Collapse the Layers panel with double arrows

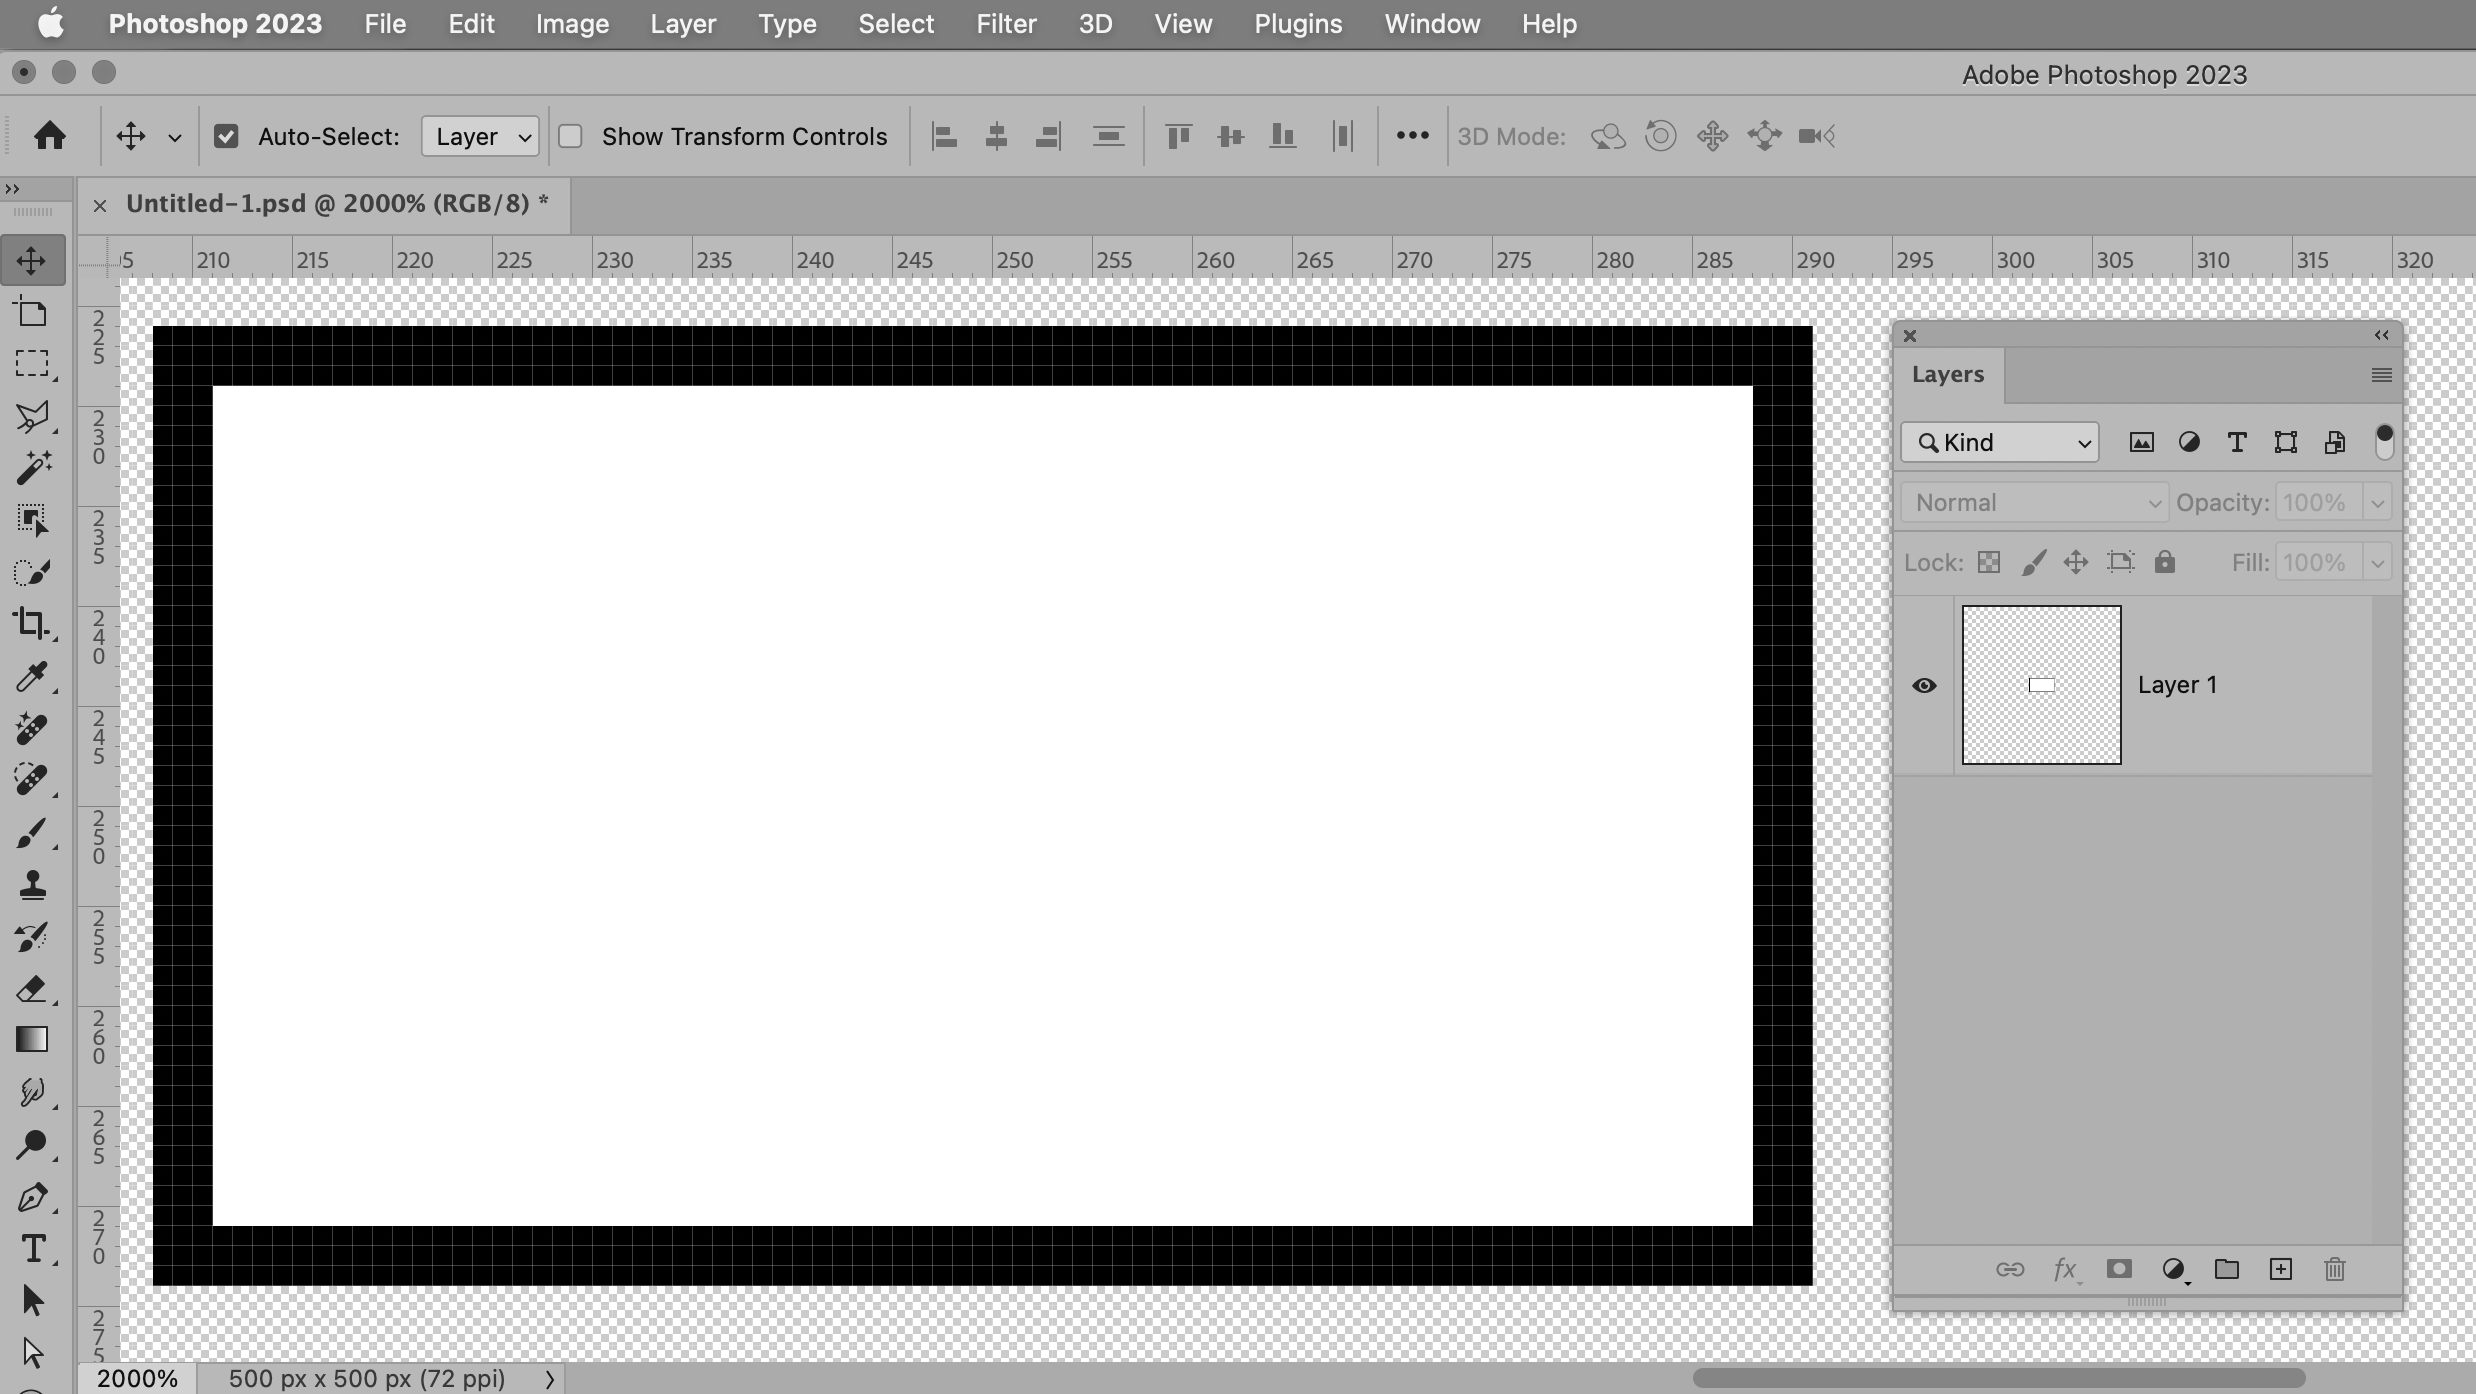point(2381,335)
